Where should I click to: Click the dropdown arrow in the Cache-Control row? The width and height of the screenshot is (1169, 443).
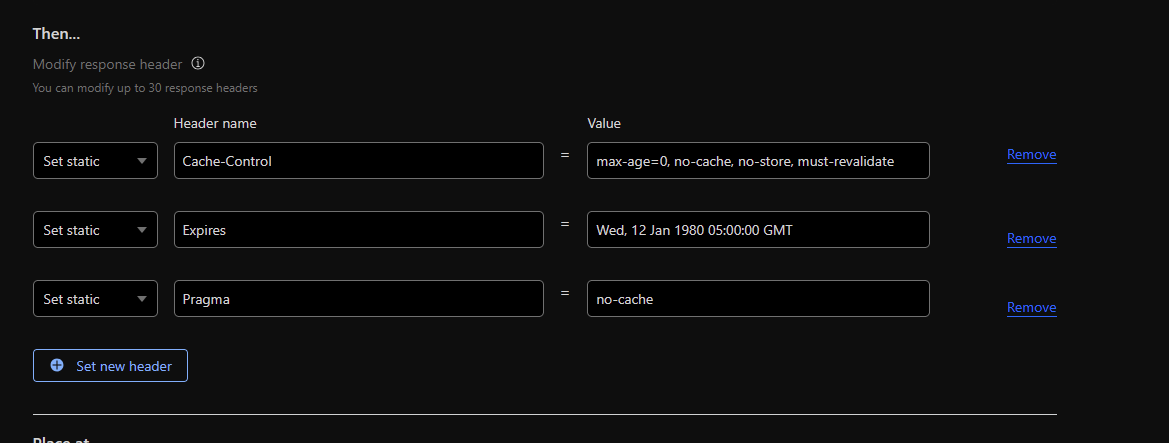coord(142,161)
